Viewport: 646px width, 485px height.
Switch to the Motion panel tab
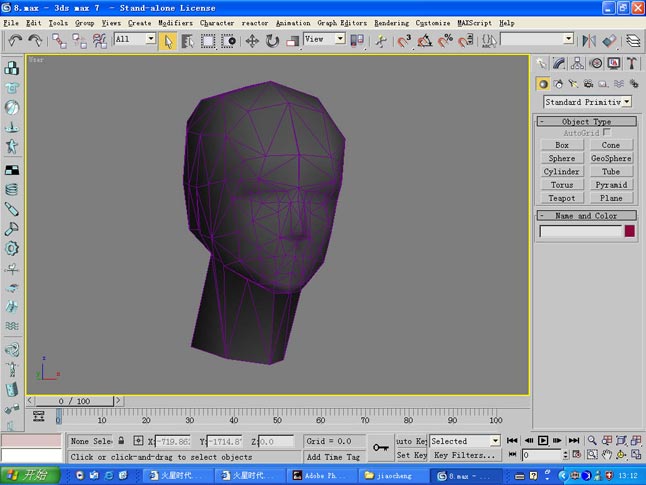[x=596, y=63]
